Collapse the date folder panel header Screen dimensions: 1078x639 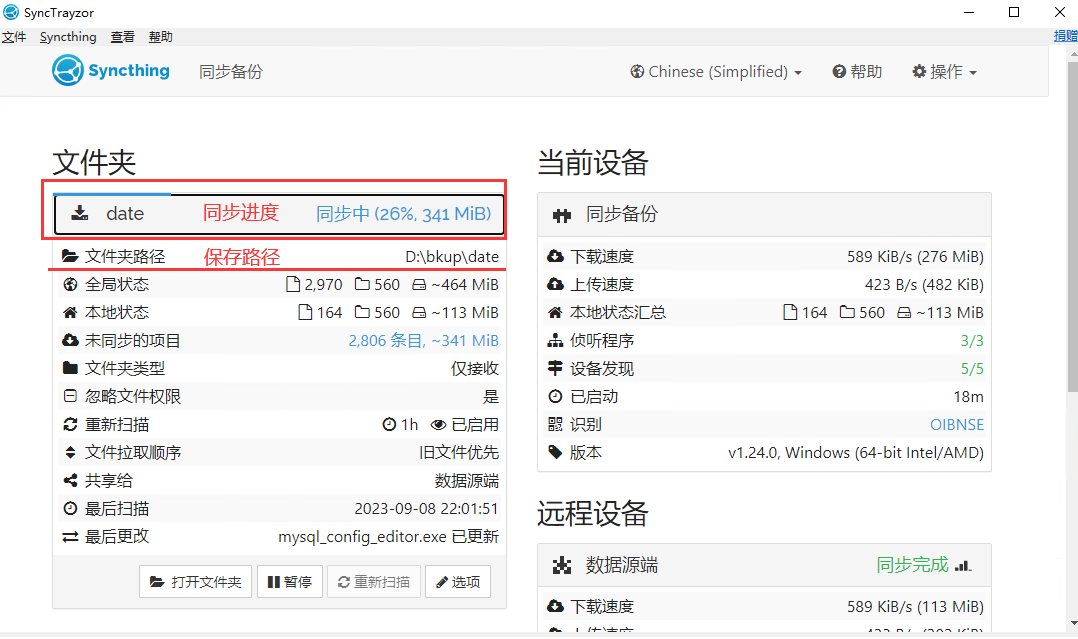pos(279,214)
